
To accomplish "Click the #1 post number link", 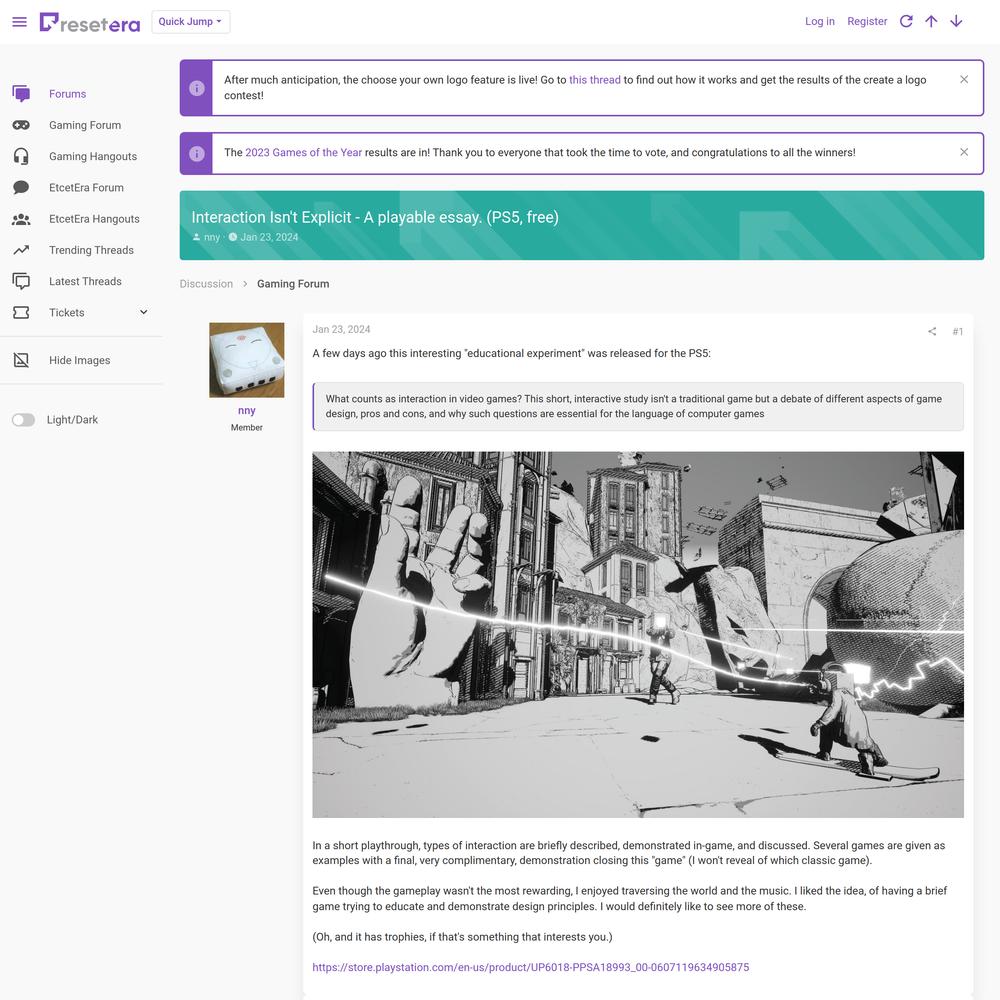I will coord(957,331).
